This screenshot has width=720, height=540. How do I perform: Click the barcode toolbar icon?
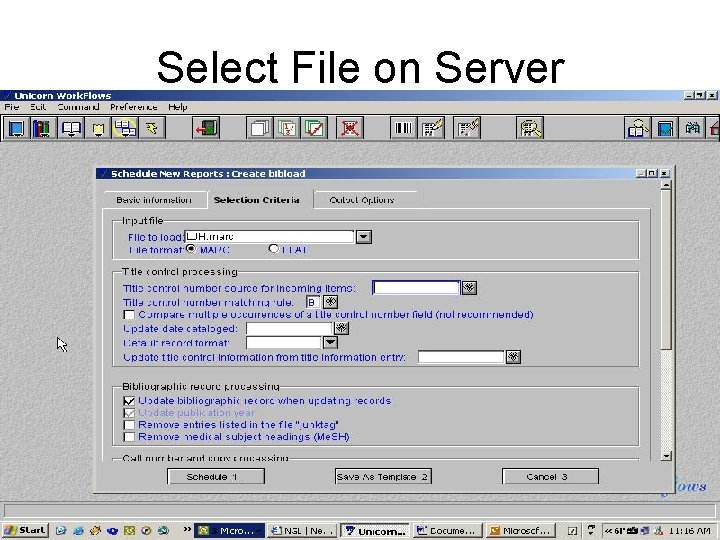point(403,128)
